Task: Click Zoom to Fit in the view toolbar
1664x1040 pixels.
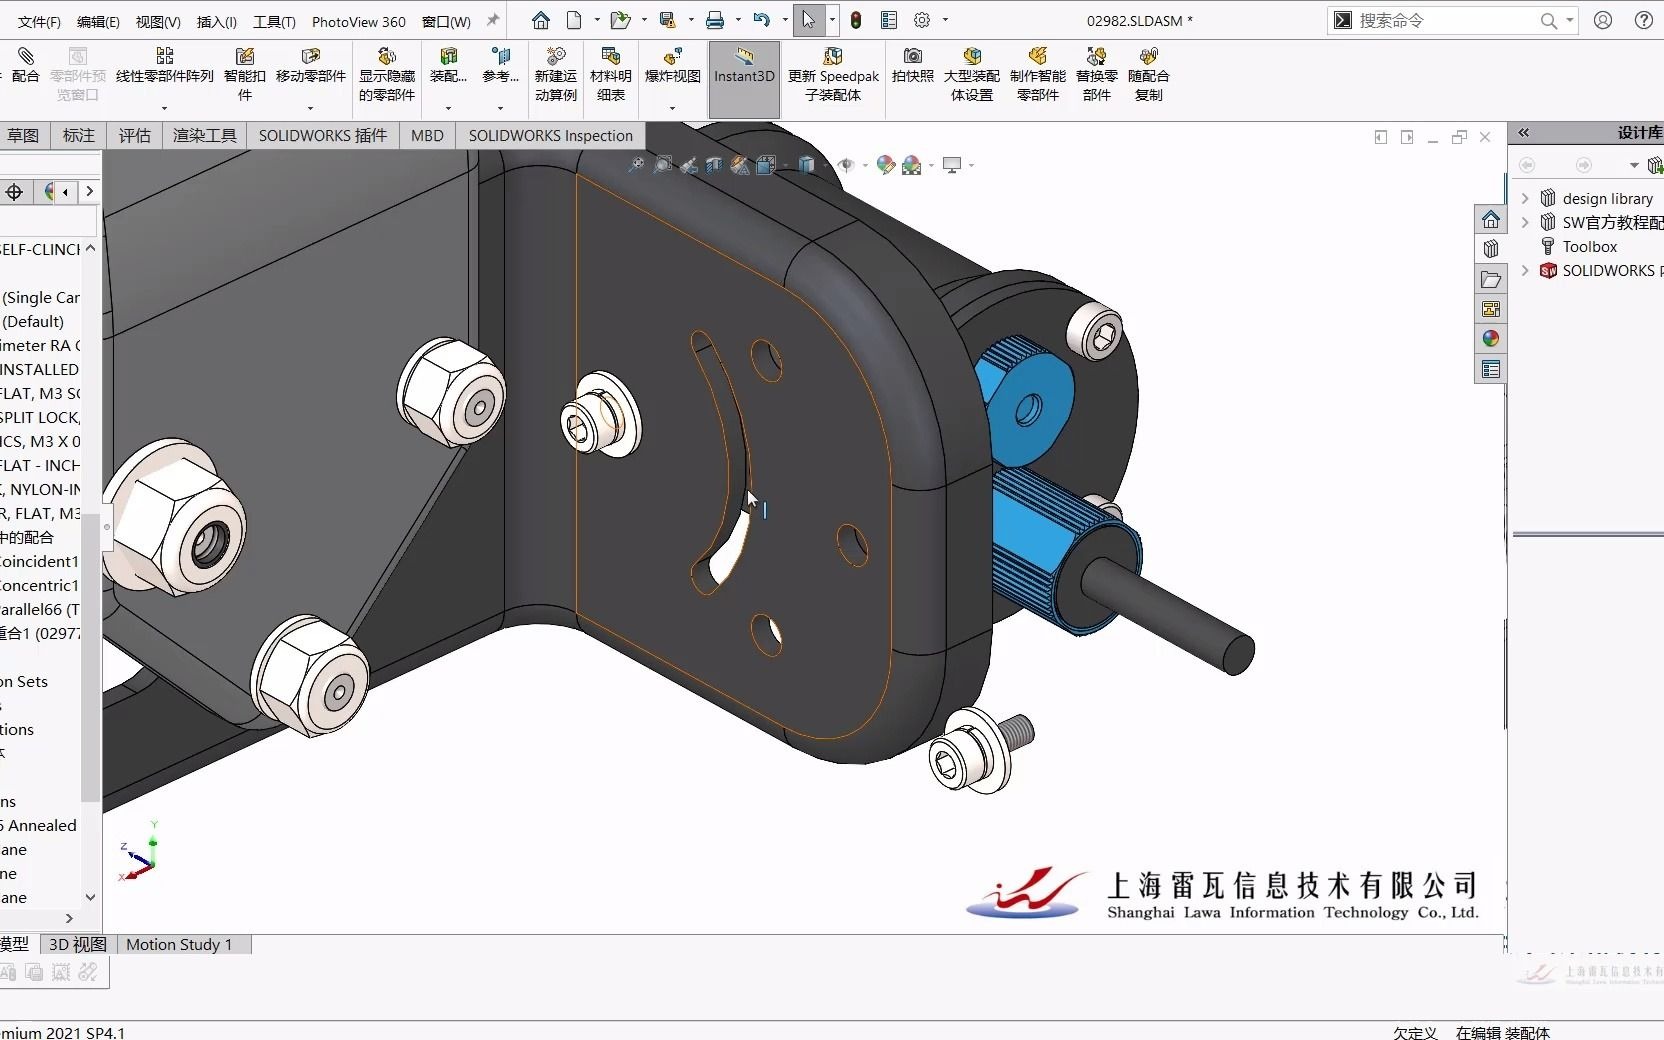Action: 636,165
